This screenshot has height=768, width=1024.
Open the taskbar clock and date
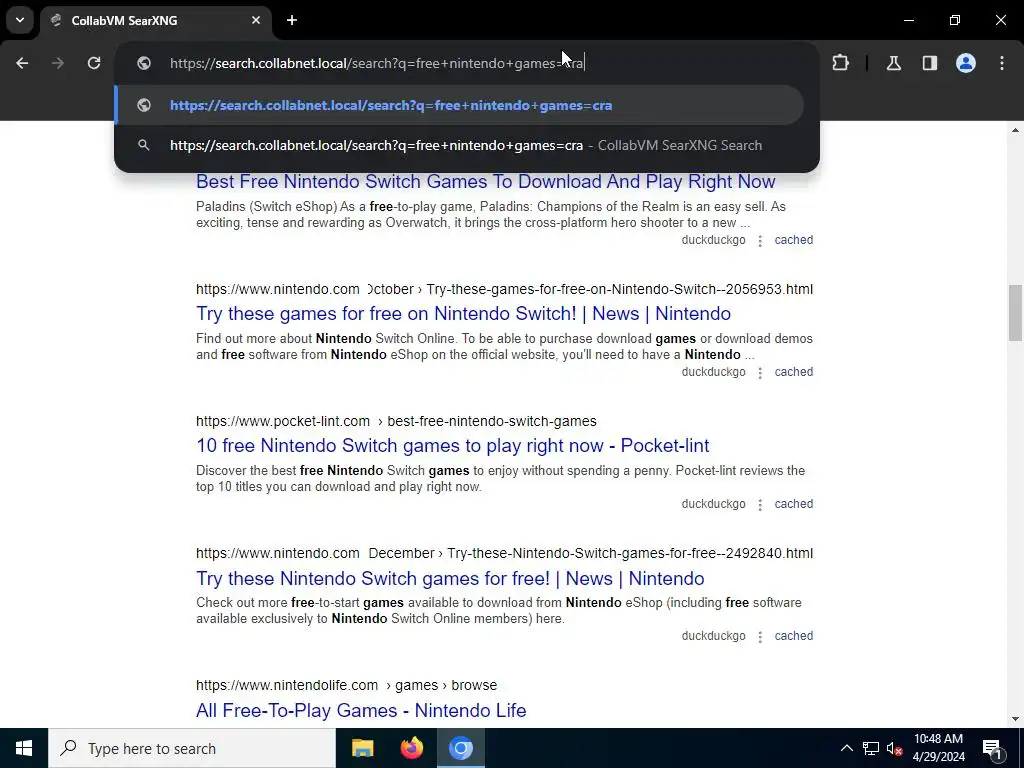[x=938, y=748]
